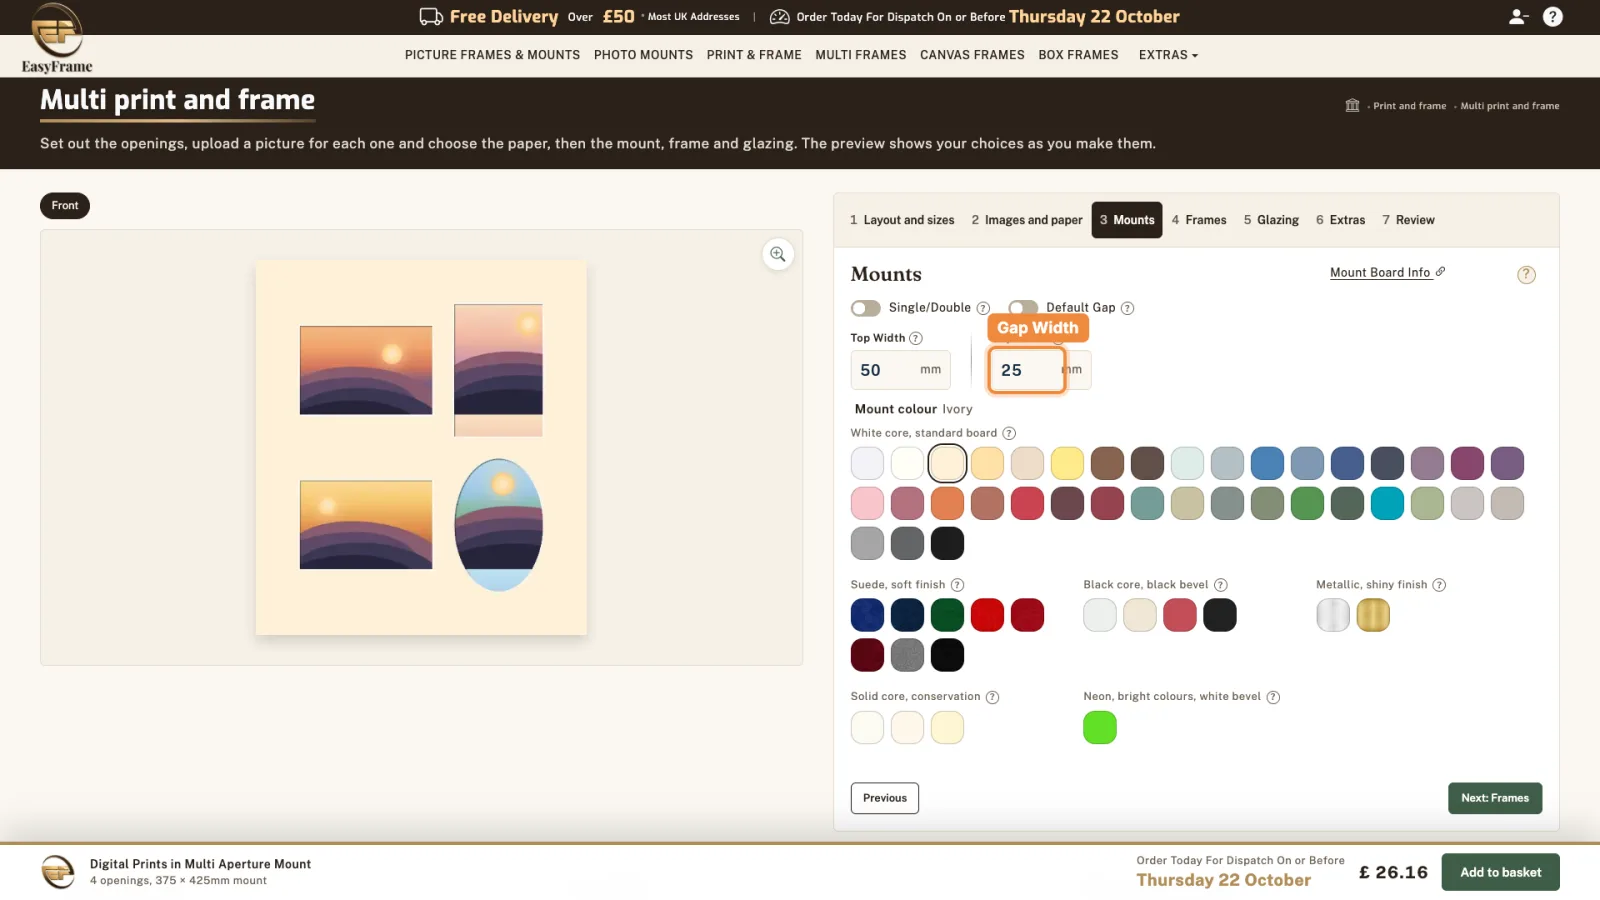Click the Gap Width input field
The width and height of the screenshot is (1600, 900).
pos(1027,370)
